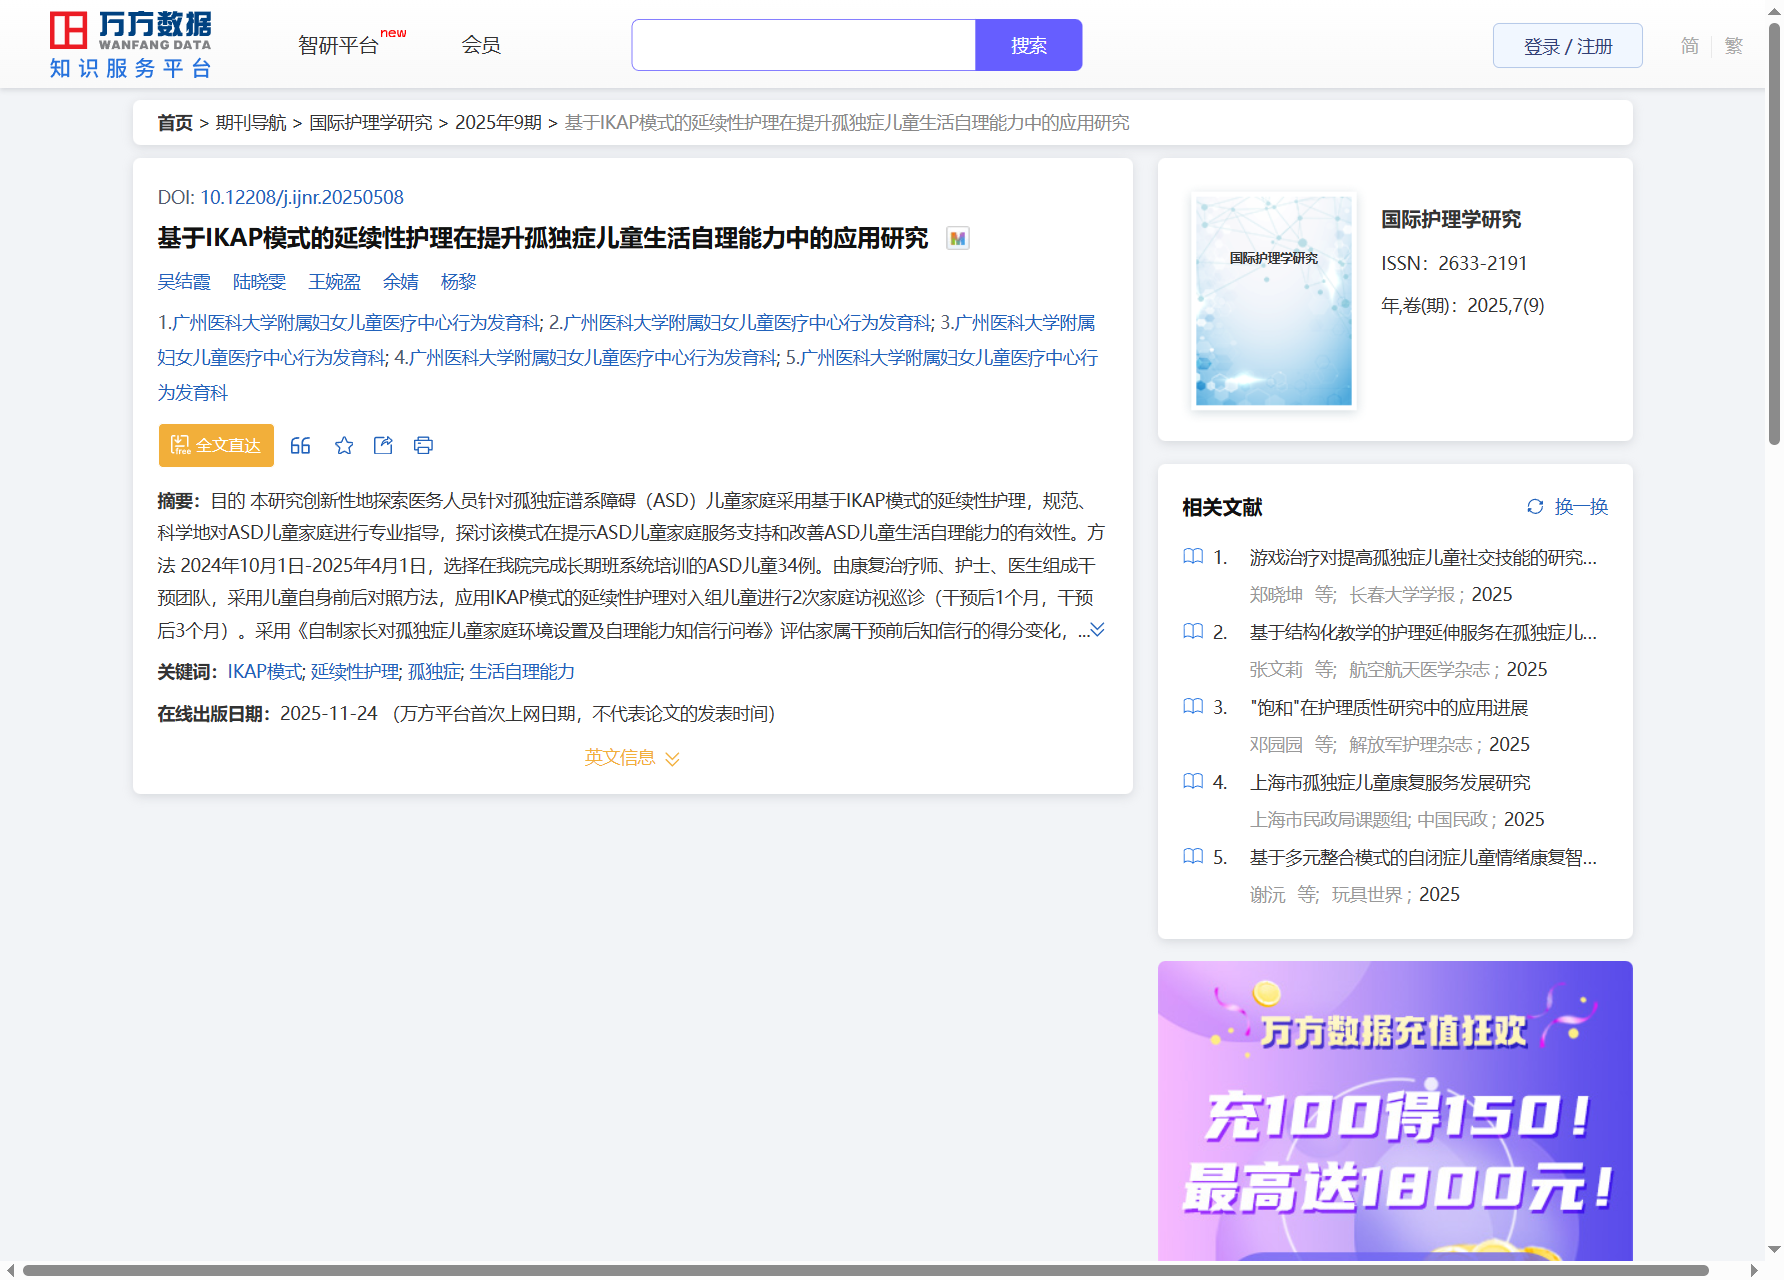
Task: Switch to simplified Chinese (简)
Action: click(x=1689, y=46)
